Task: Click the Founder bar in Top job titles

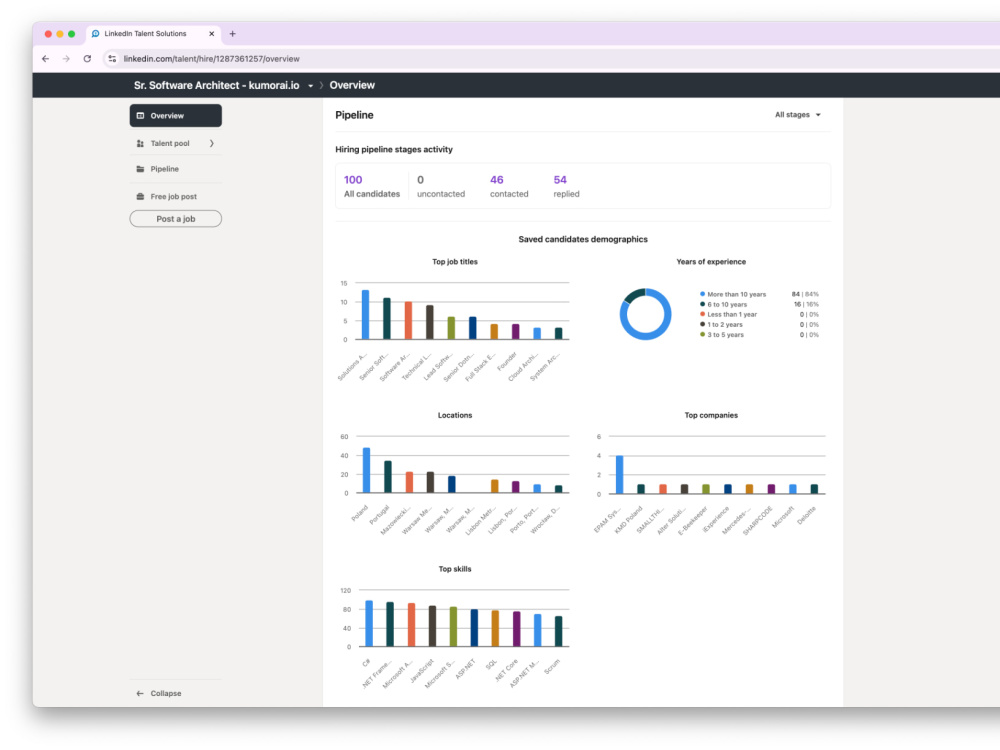Action: point(515,332)
